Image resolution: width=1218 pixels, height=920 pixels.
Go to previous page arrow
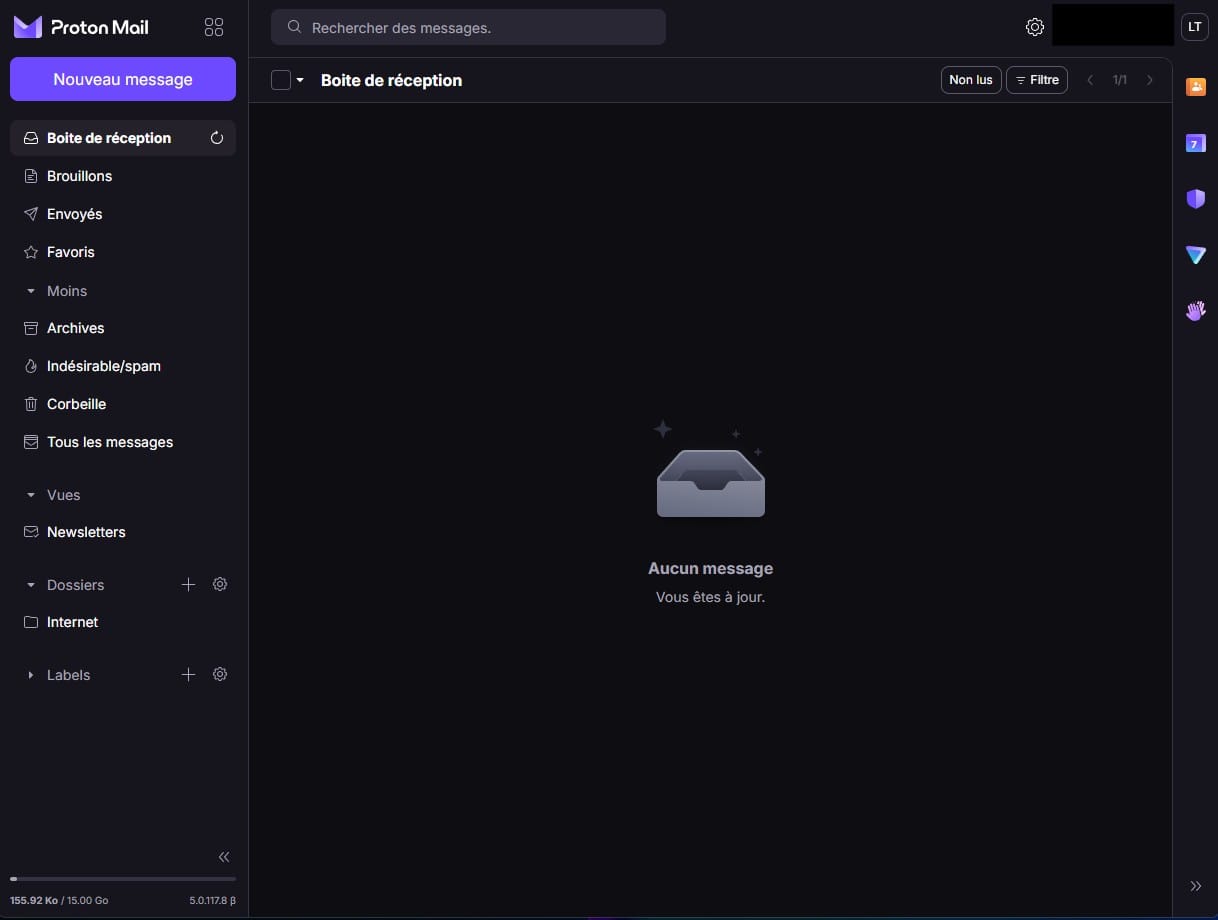click(x=1090, y=80)
